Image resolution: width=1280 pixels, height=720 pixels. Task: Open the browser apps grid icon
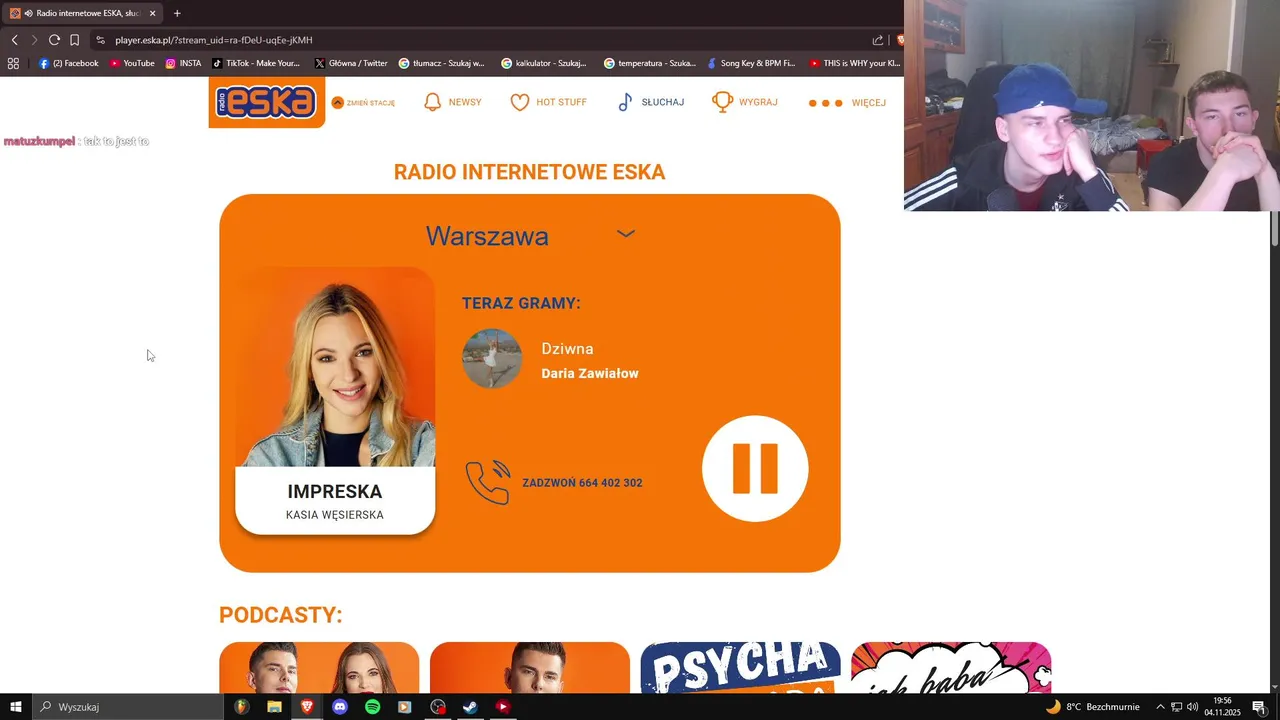[x=13, y=63]
